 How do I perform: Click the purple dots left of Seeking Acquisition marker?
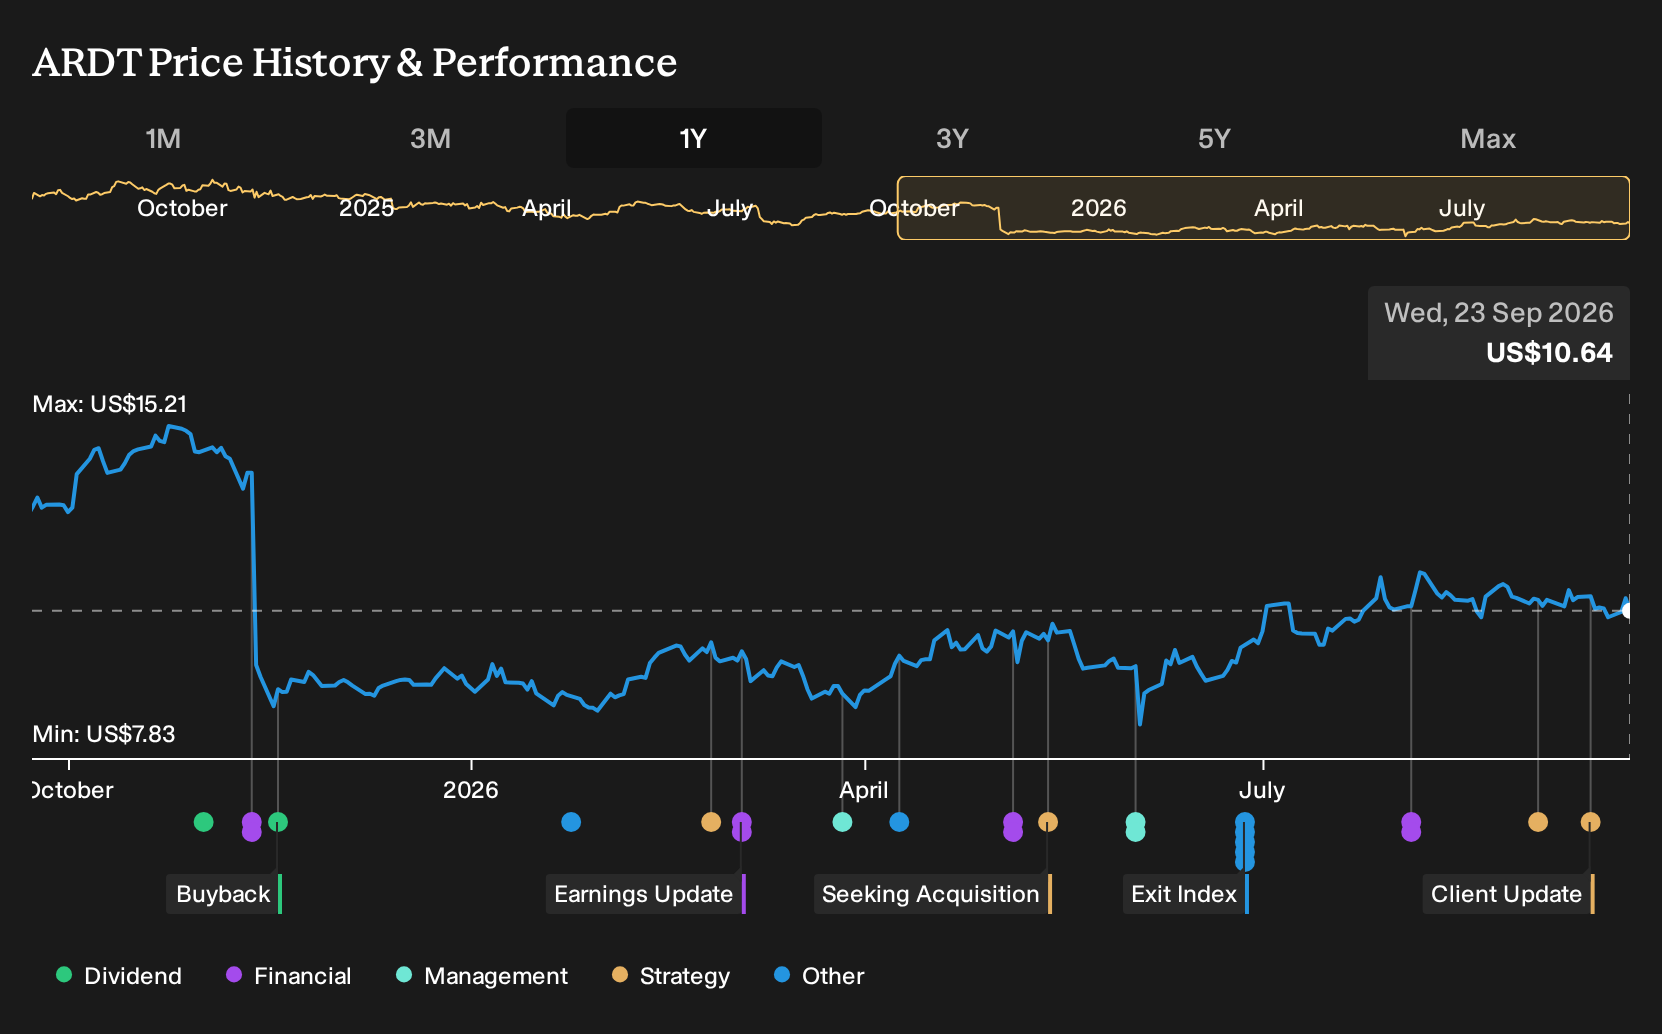(1013, 827)
